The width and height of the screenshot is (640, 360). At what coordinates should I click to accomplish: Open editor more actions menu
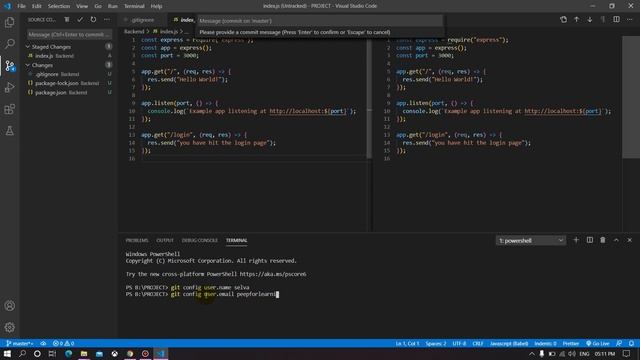point(630,20)
